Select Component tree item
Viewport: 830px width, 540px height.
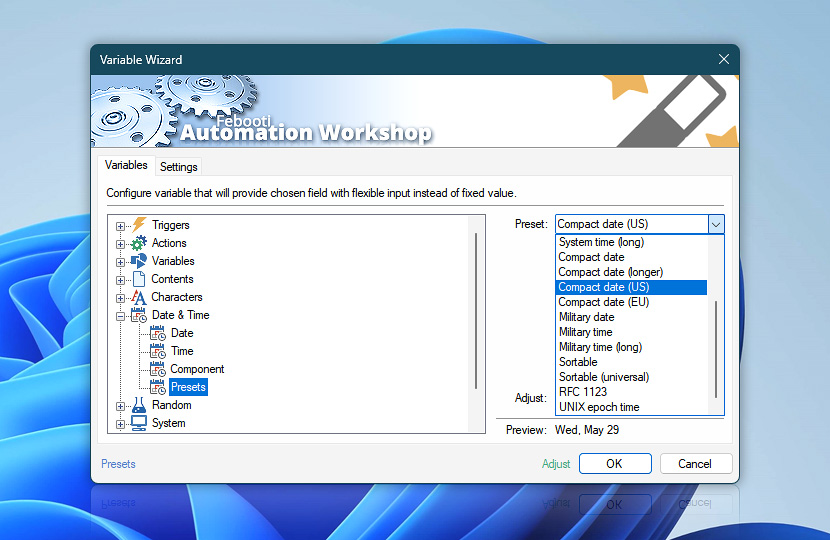197,369
